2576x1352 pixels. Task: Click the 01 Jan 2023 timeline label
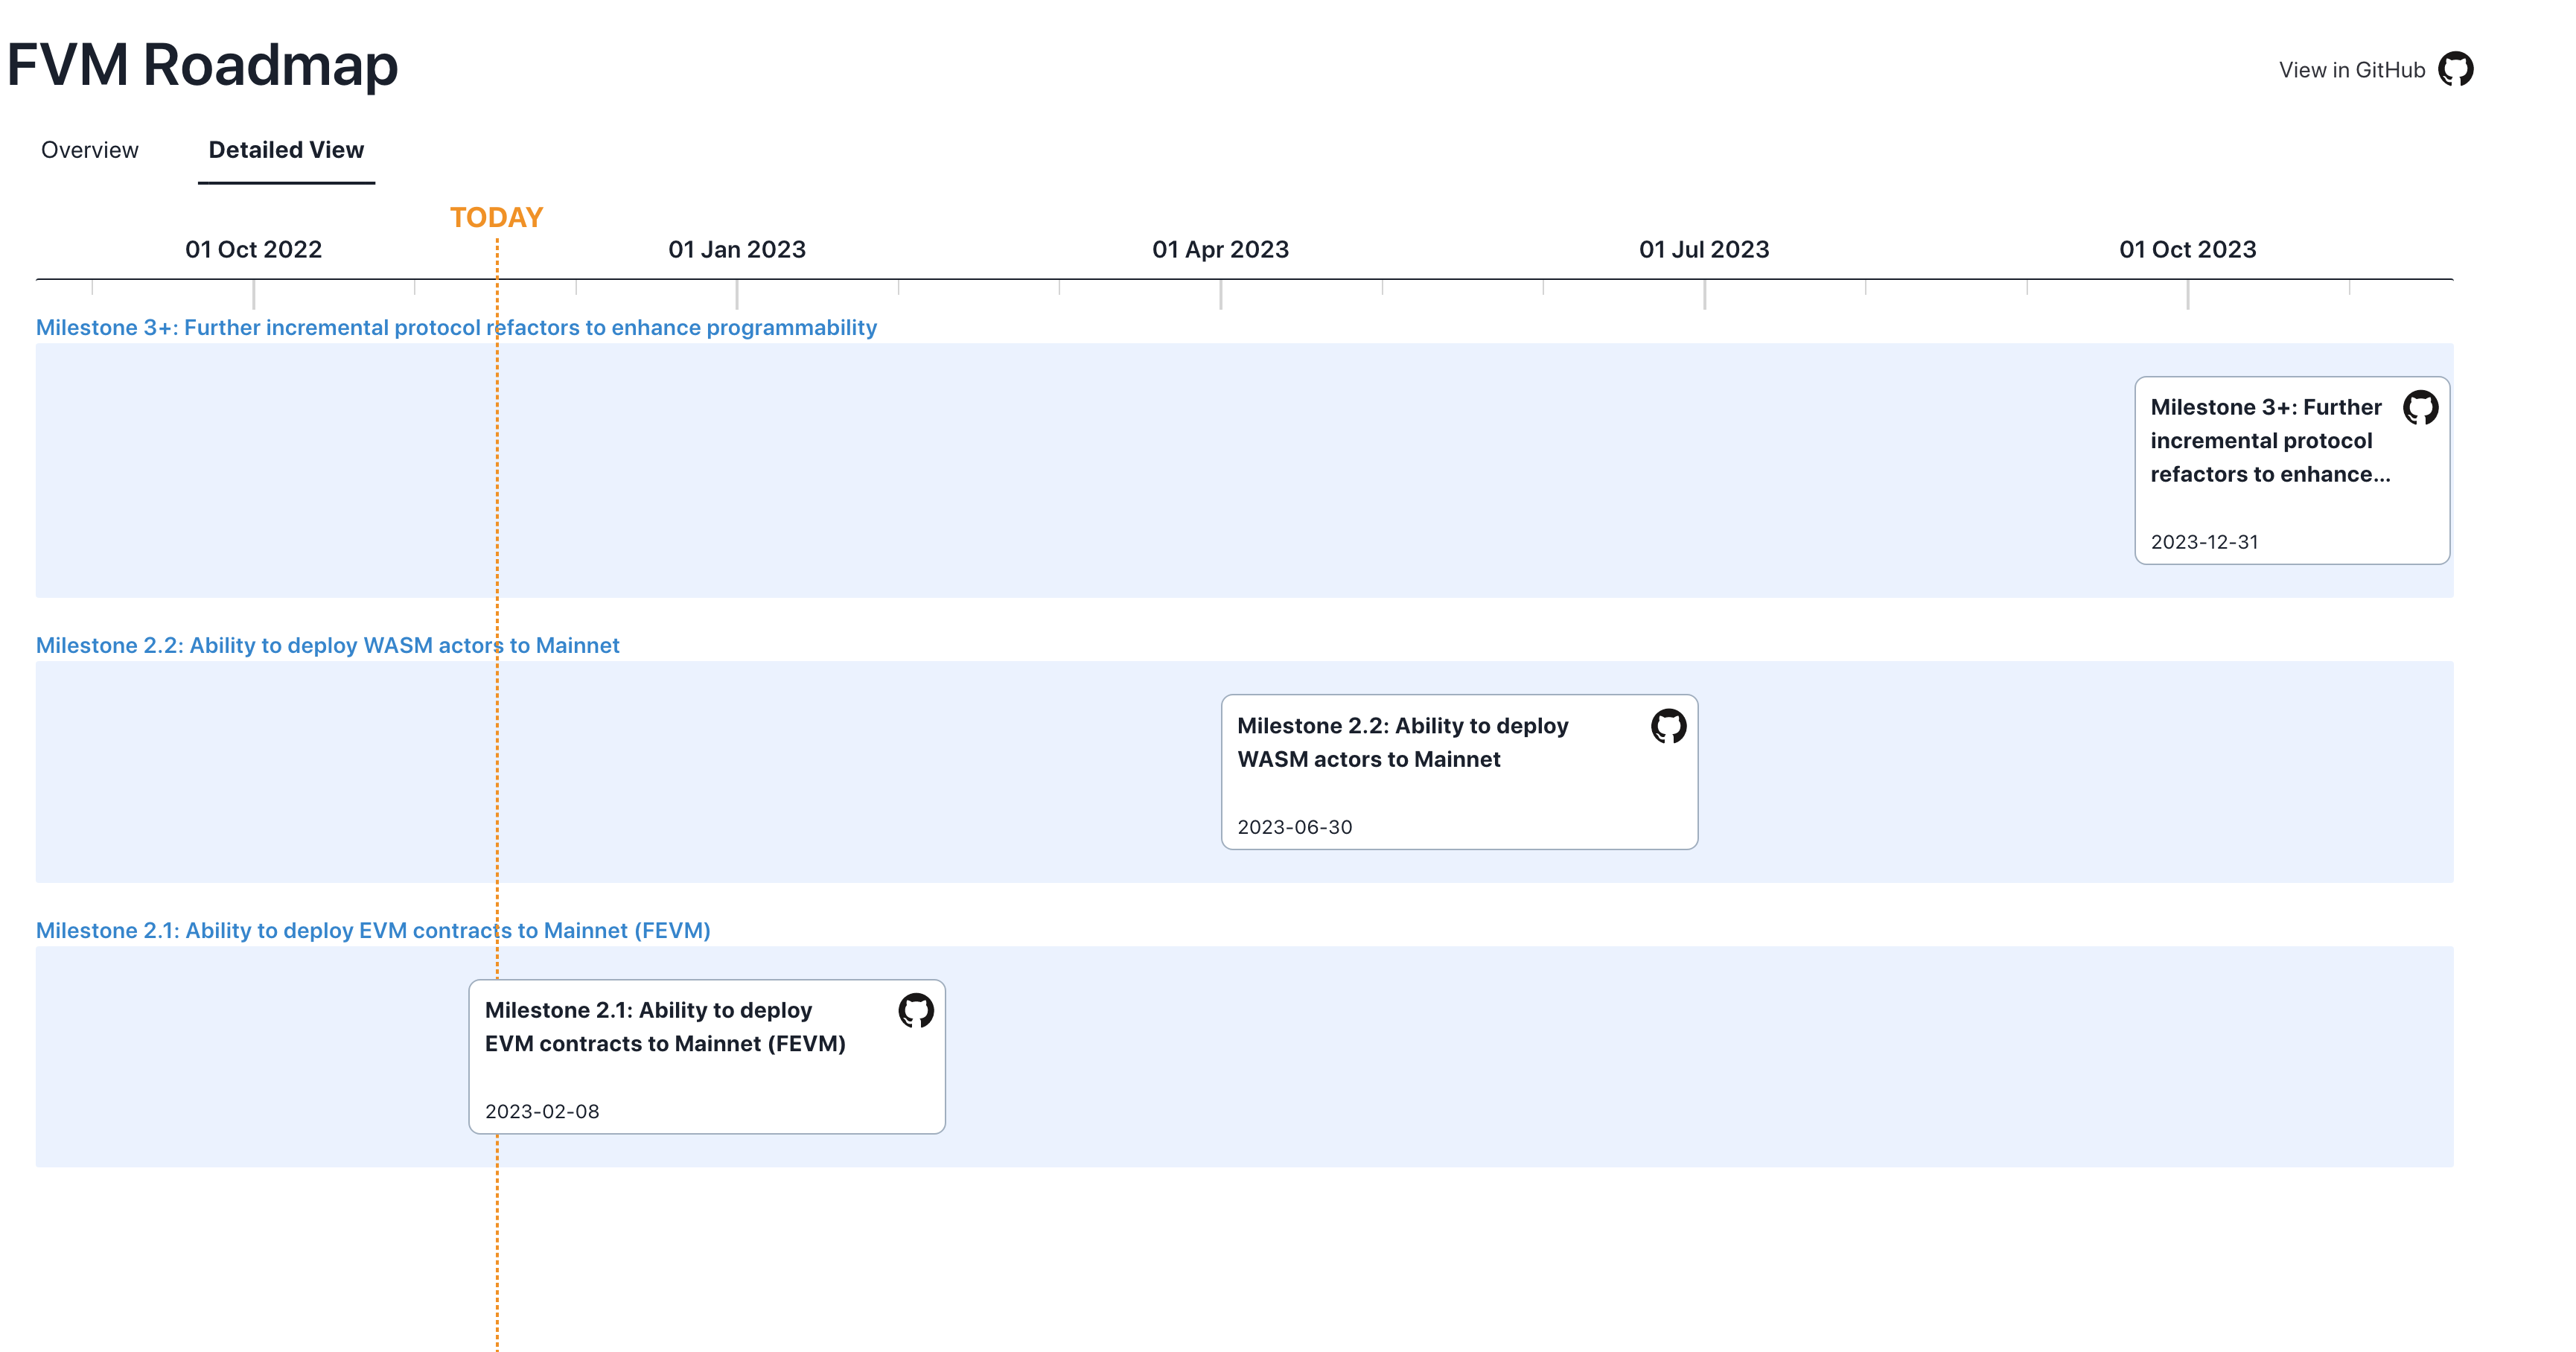[737, 249]
